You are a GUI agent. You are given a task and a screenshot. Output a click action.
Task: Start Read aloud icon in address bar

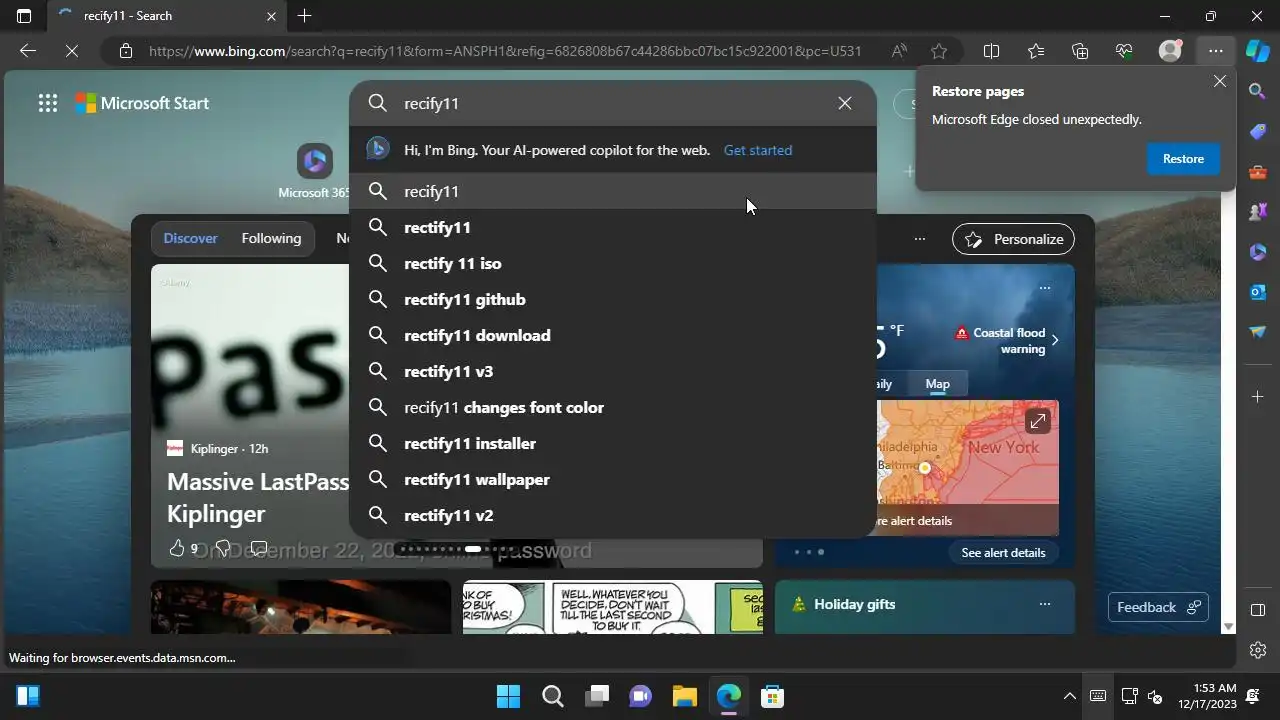click(x=899, y=51)
